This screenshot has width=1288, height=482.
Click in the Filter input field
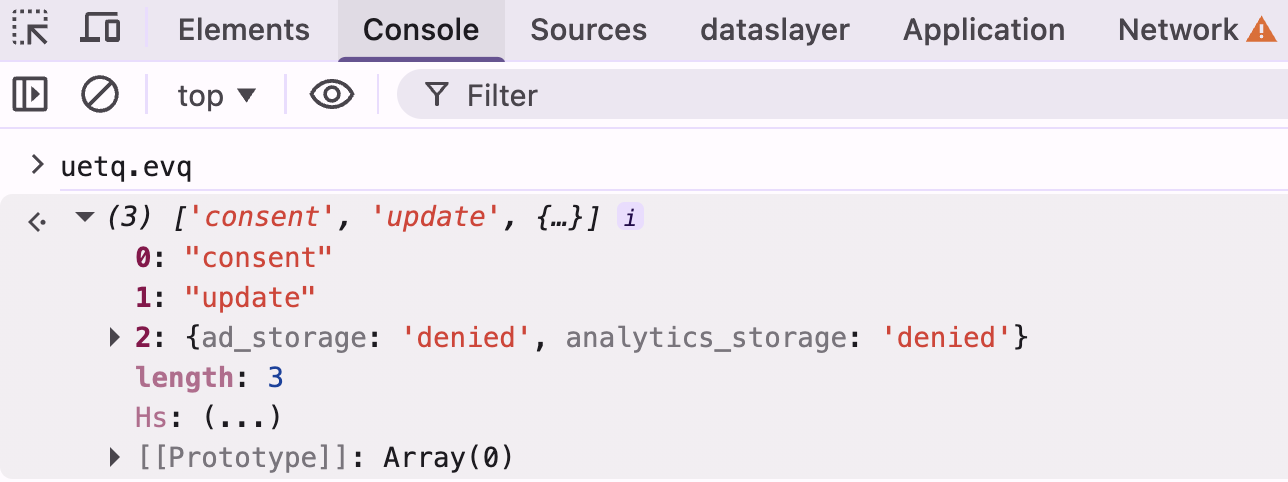[842, 95]
